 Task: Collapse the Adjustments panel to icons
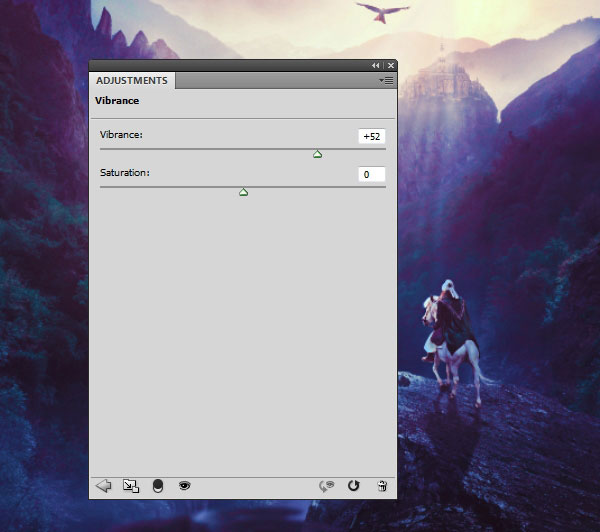375,65
